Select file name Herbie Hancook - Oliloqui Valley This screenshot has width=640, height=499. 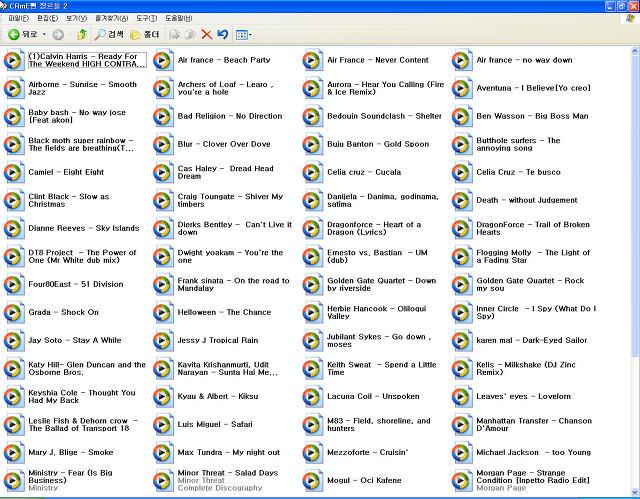tap(376, 313)
